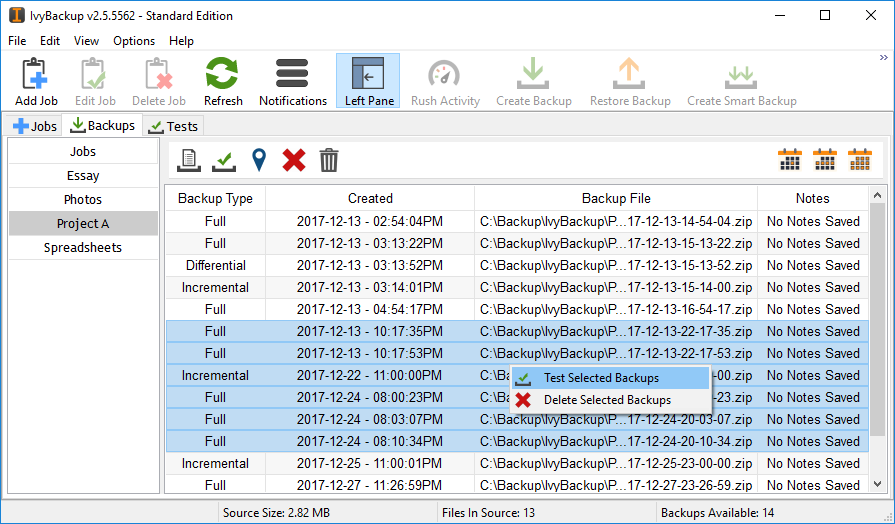Click the Delete Job toolbar icon
This screenshot has width=895, height=524.
coord(159,81)
